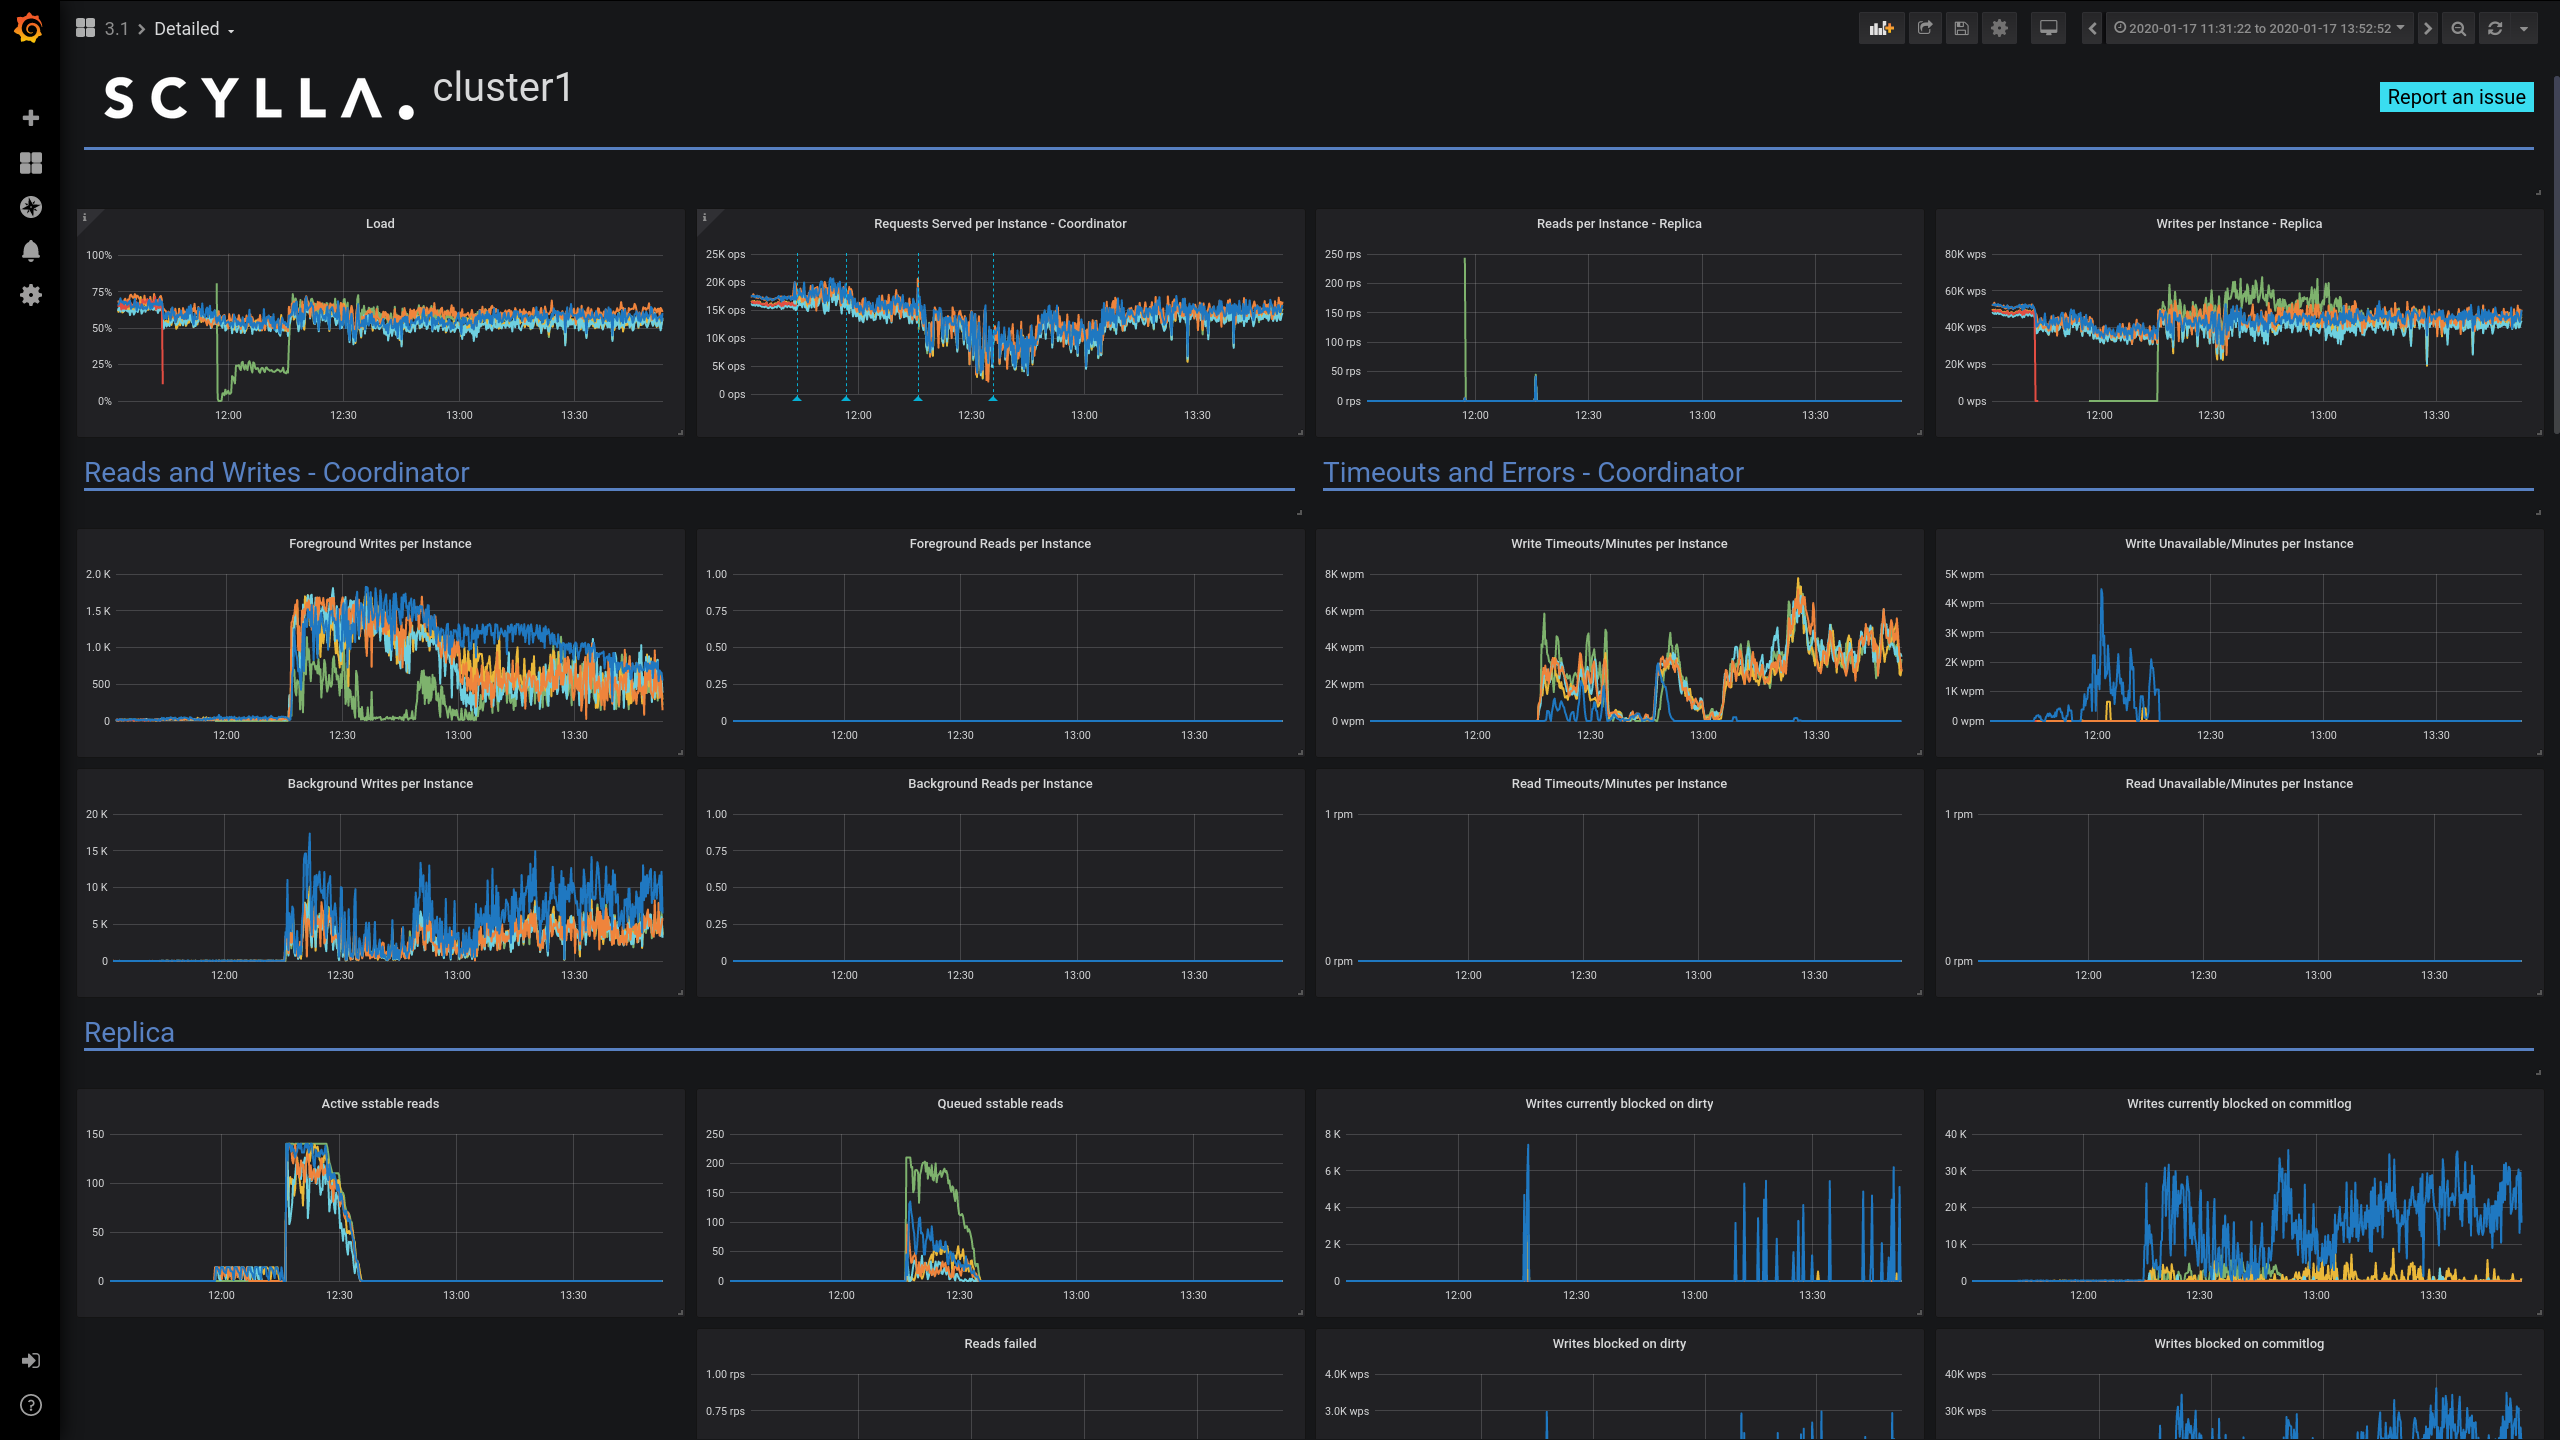Refresh the dashboard with the refresh icon

click(2494, 28)
